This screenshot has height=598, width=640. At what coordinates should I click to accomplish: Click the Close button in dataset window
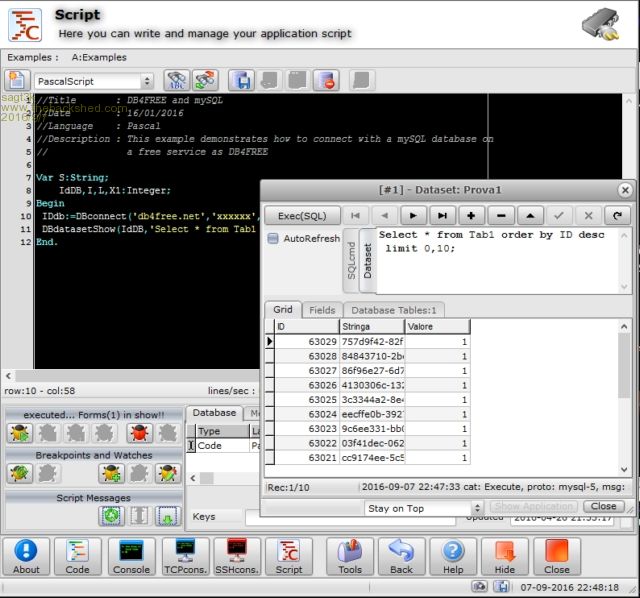[603, 507]
